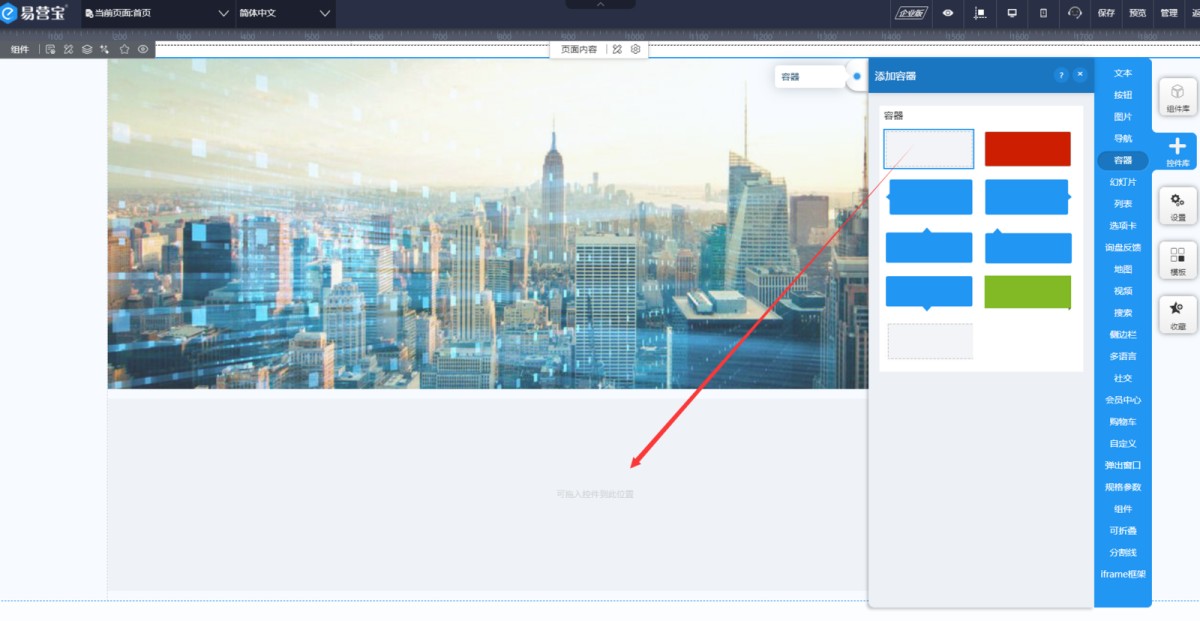Click the layers stack icon in 组件 toolbar
Screen dimensions: 1200x621
click(x=87, y=49)
